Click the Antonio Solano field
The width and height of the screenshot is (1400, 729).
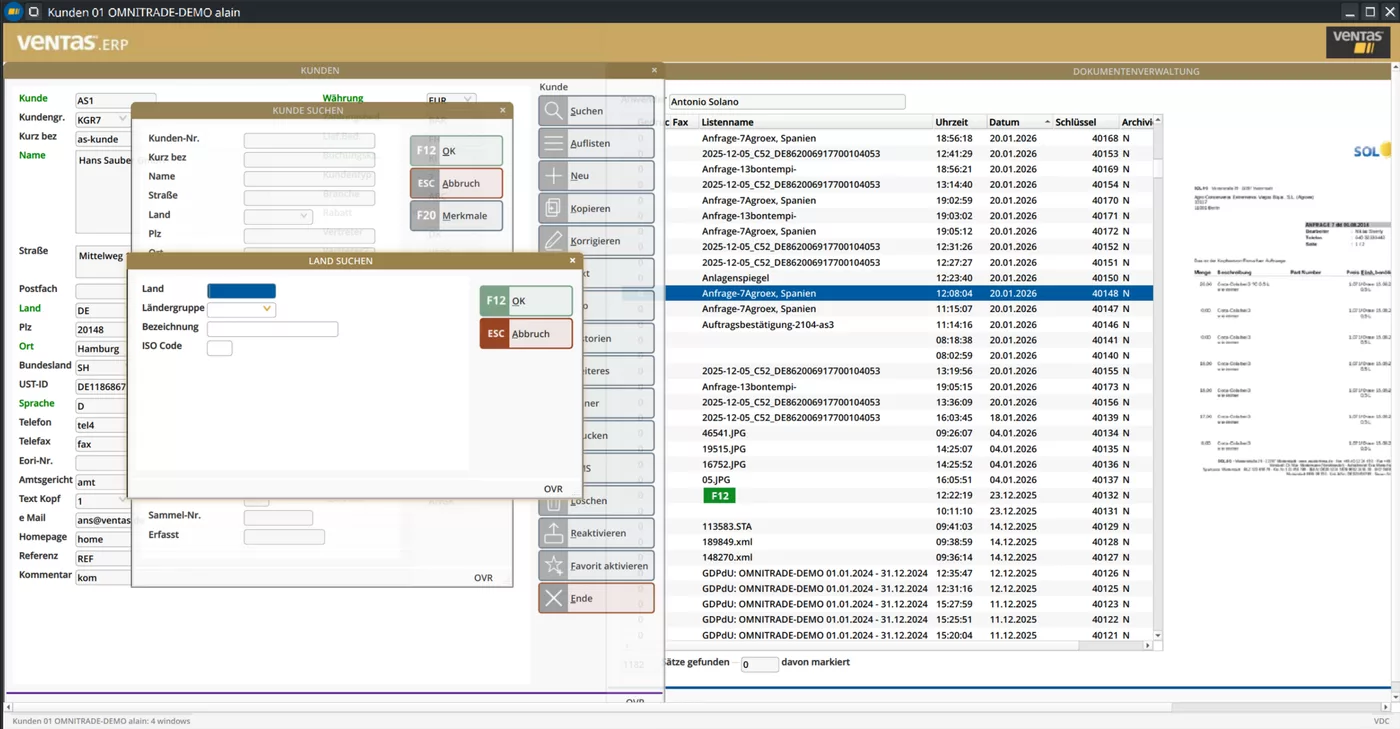786,102
